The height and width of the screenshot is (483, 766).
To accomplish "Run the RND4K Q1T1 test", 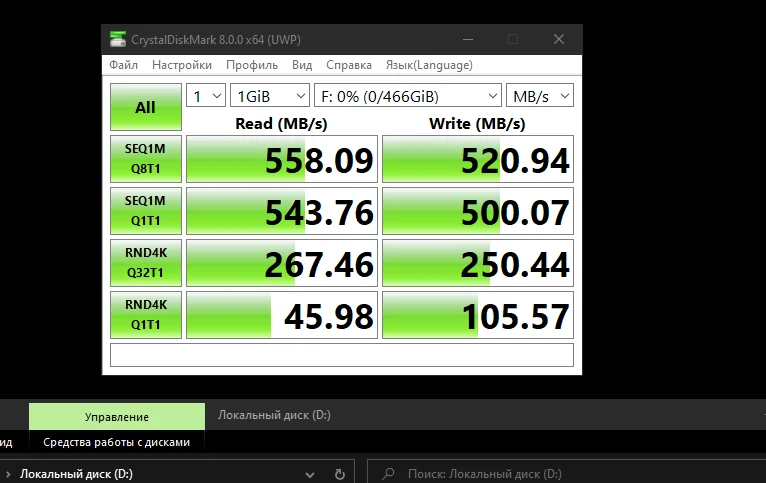I will tap(146, 315).
